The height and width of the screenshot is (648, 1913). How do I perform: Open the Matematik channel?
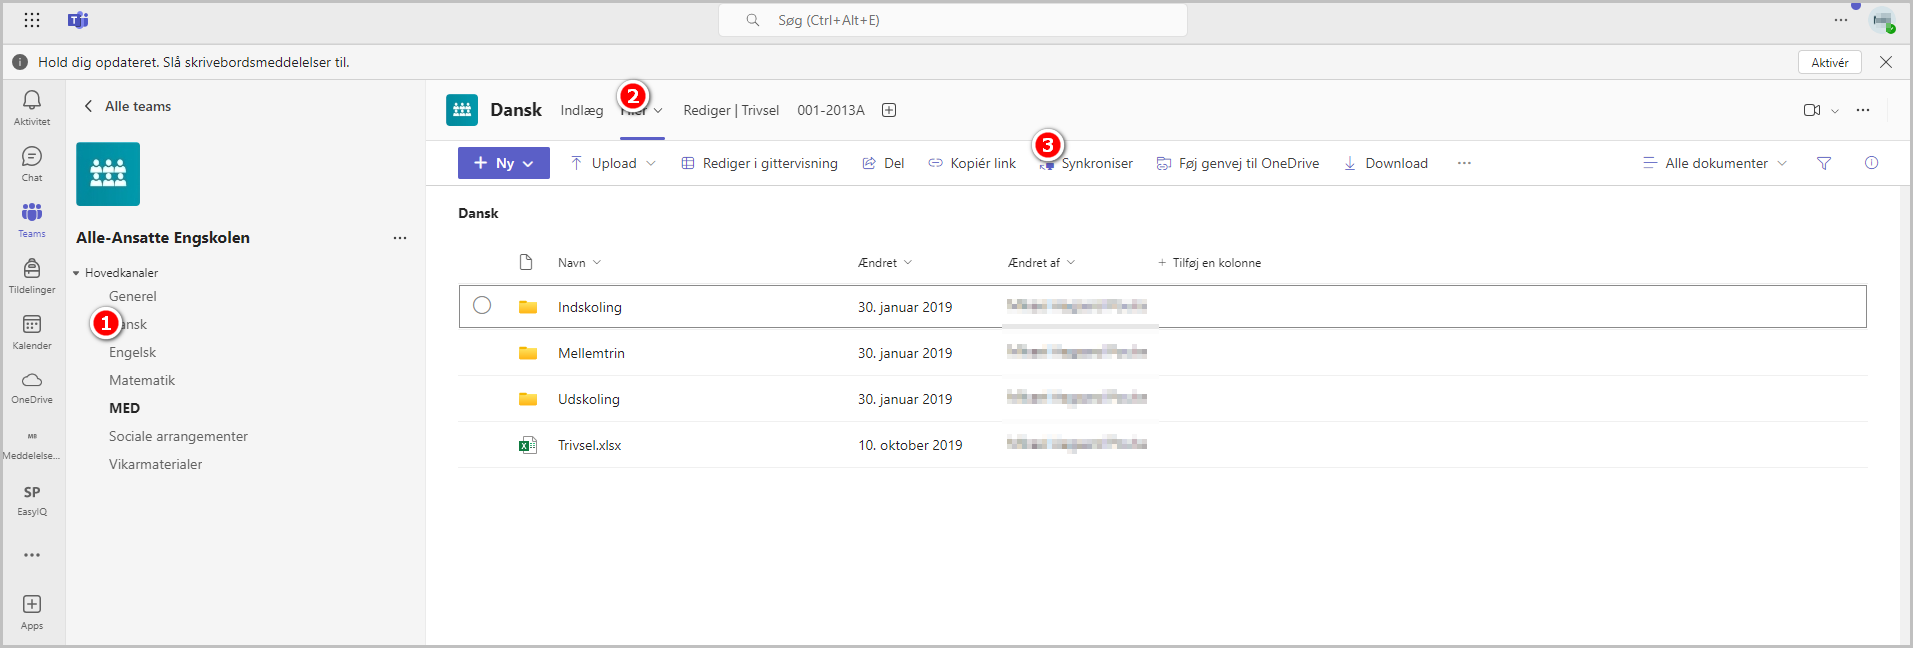click(x=142, y=380)
